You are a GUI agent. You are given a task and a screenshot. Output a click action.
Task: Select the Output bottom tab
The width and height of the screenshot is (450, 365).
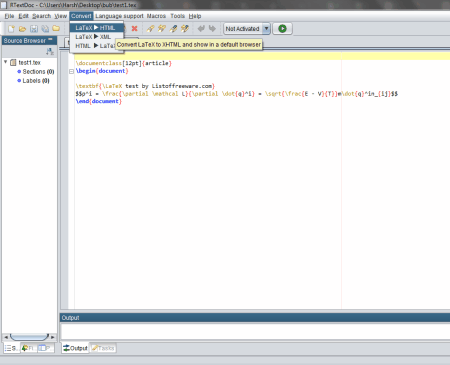point(75,348)
